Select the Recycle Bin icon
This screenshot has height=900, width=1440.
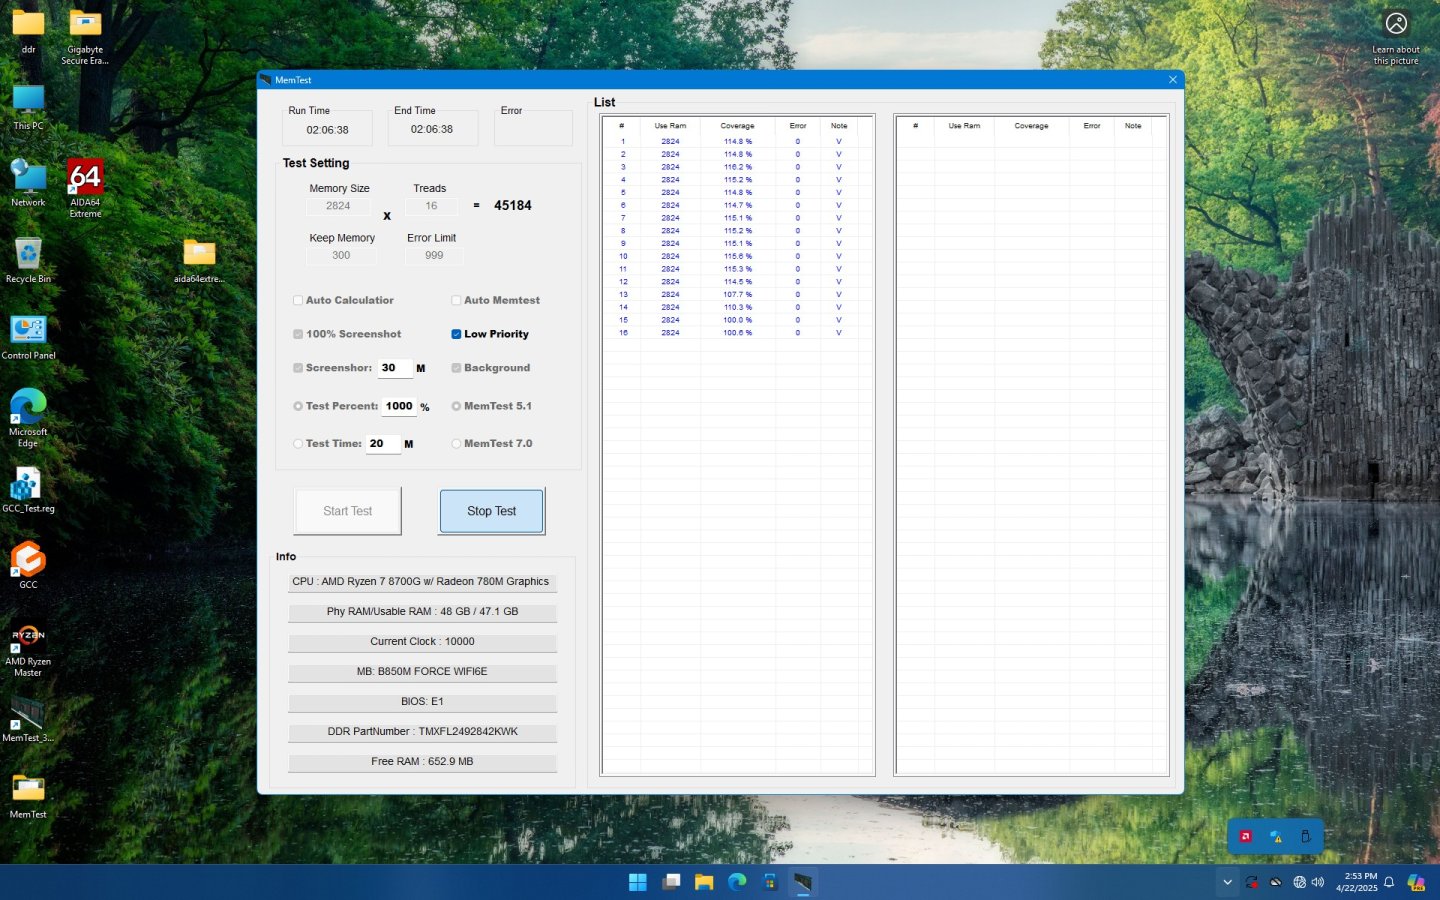[28, 260]
